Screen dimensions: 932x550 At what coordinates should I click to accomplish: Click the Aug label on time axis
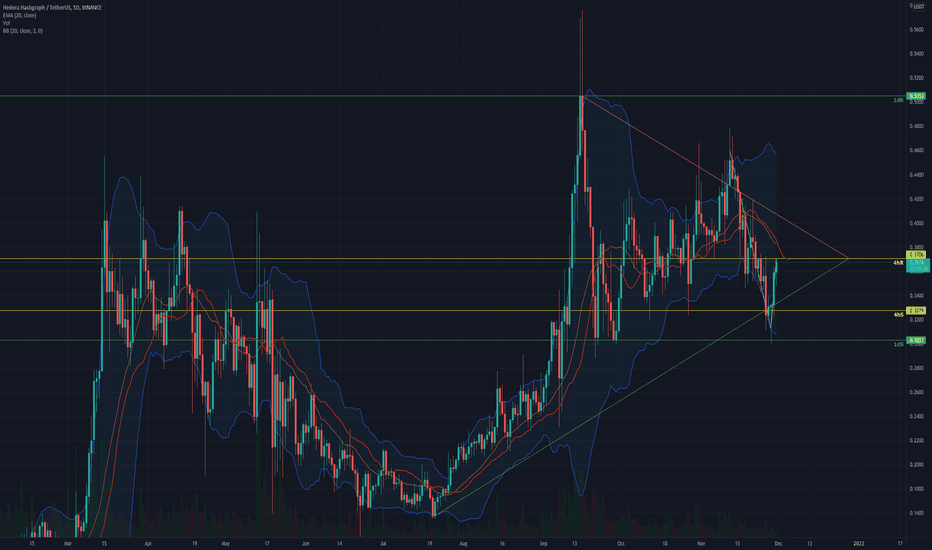click(464, 543)
